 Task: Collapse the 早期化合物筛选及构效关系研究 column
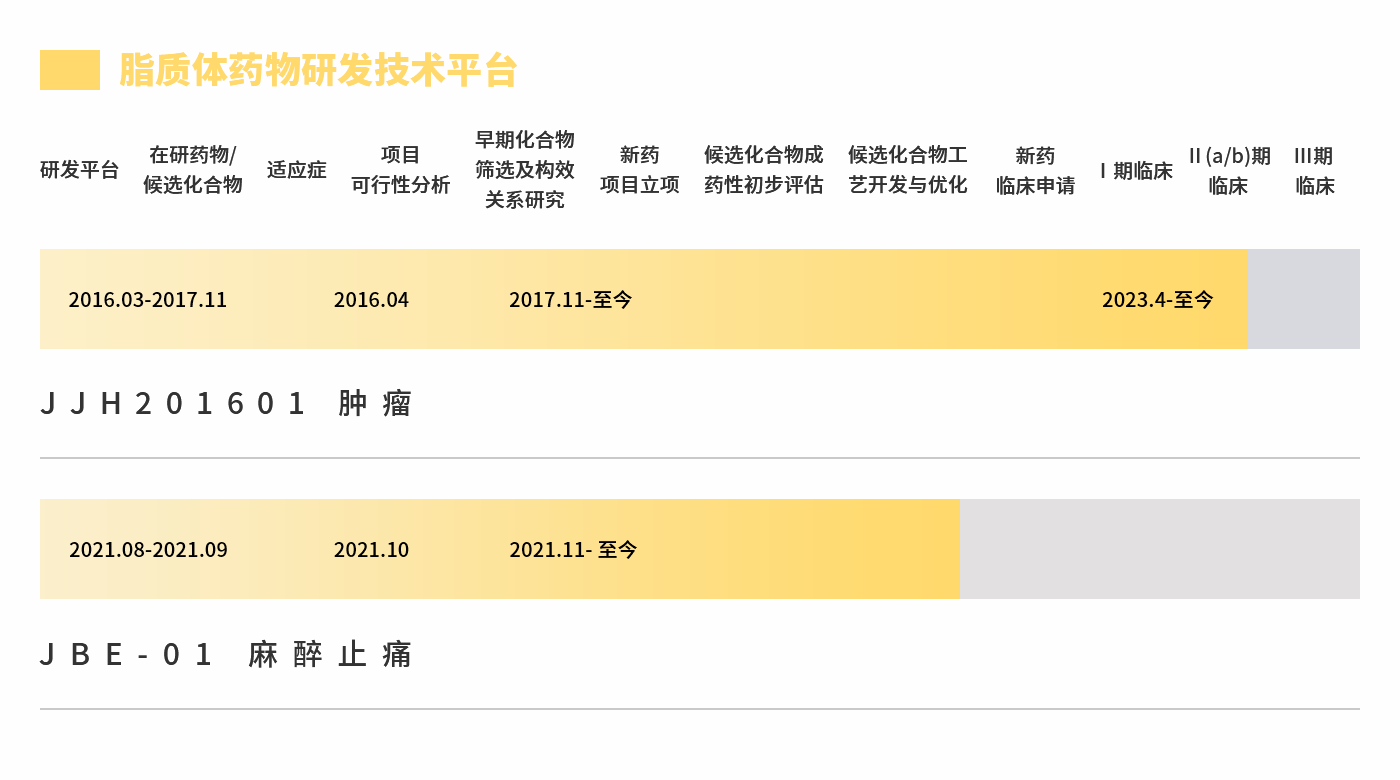tap(525, 170)
